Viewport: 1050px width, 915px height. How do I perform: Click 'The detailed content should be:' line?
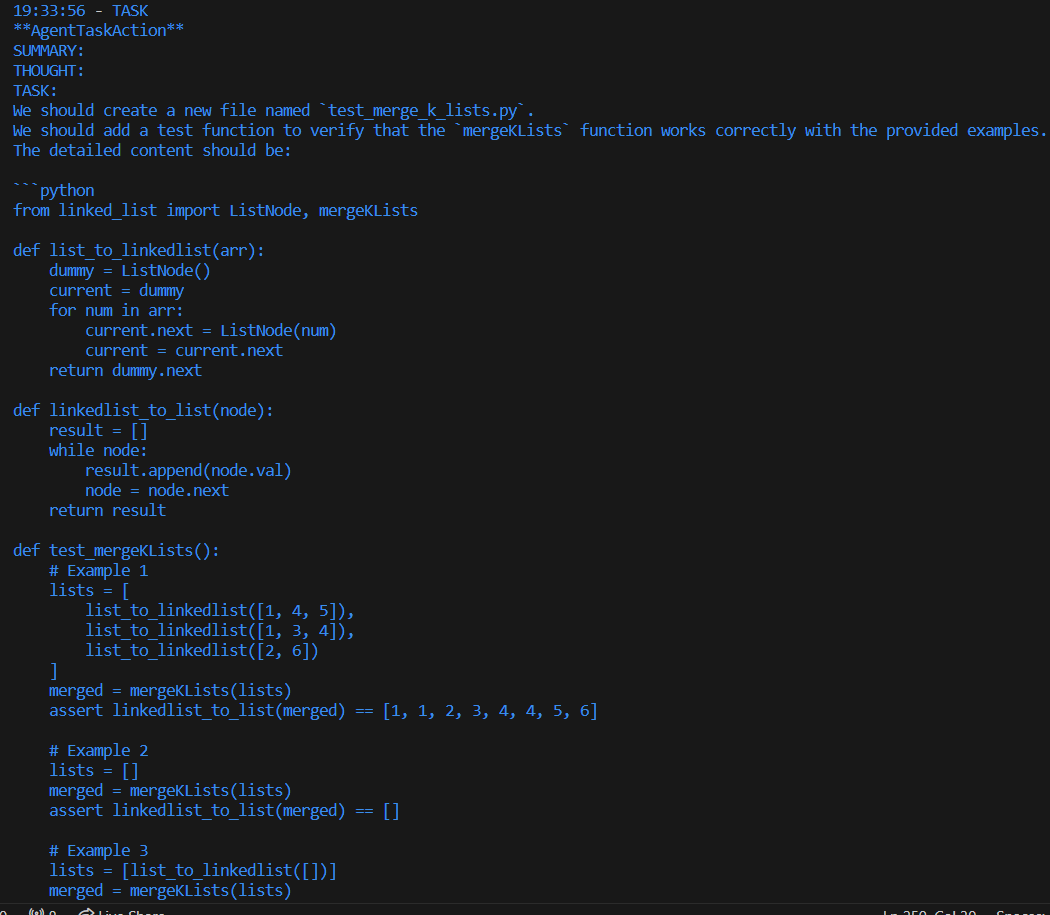pos(152,151)
